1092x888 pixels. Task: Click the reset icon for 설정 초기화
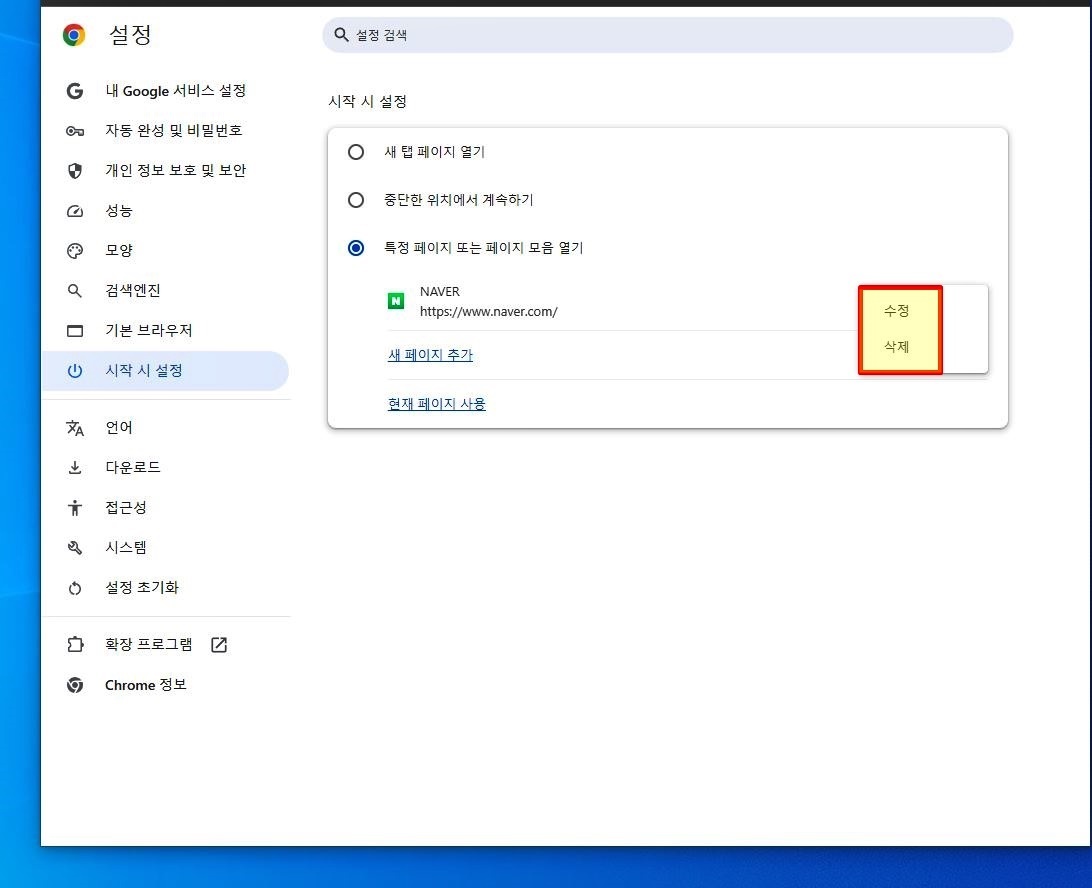point(75,589)
